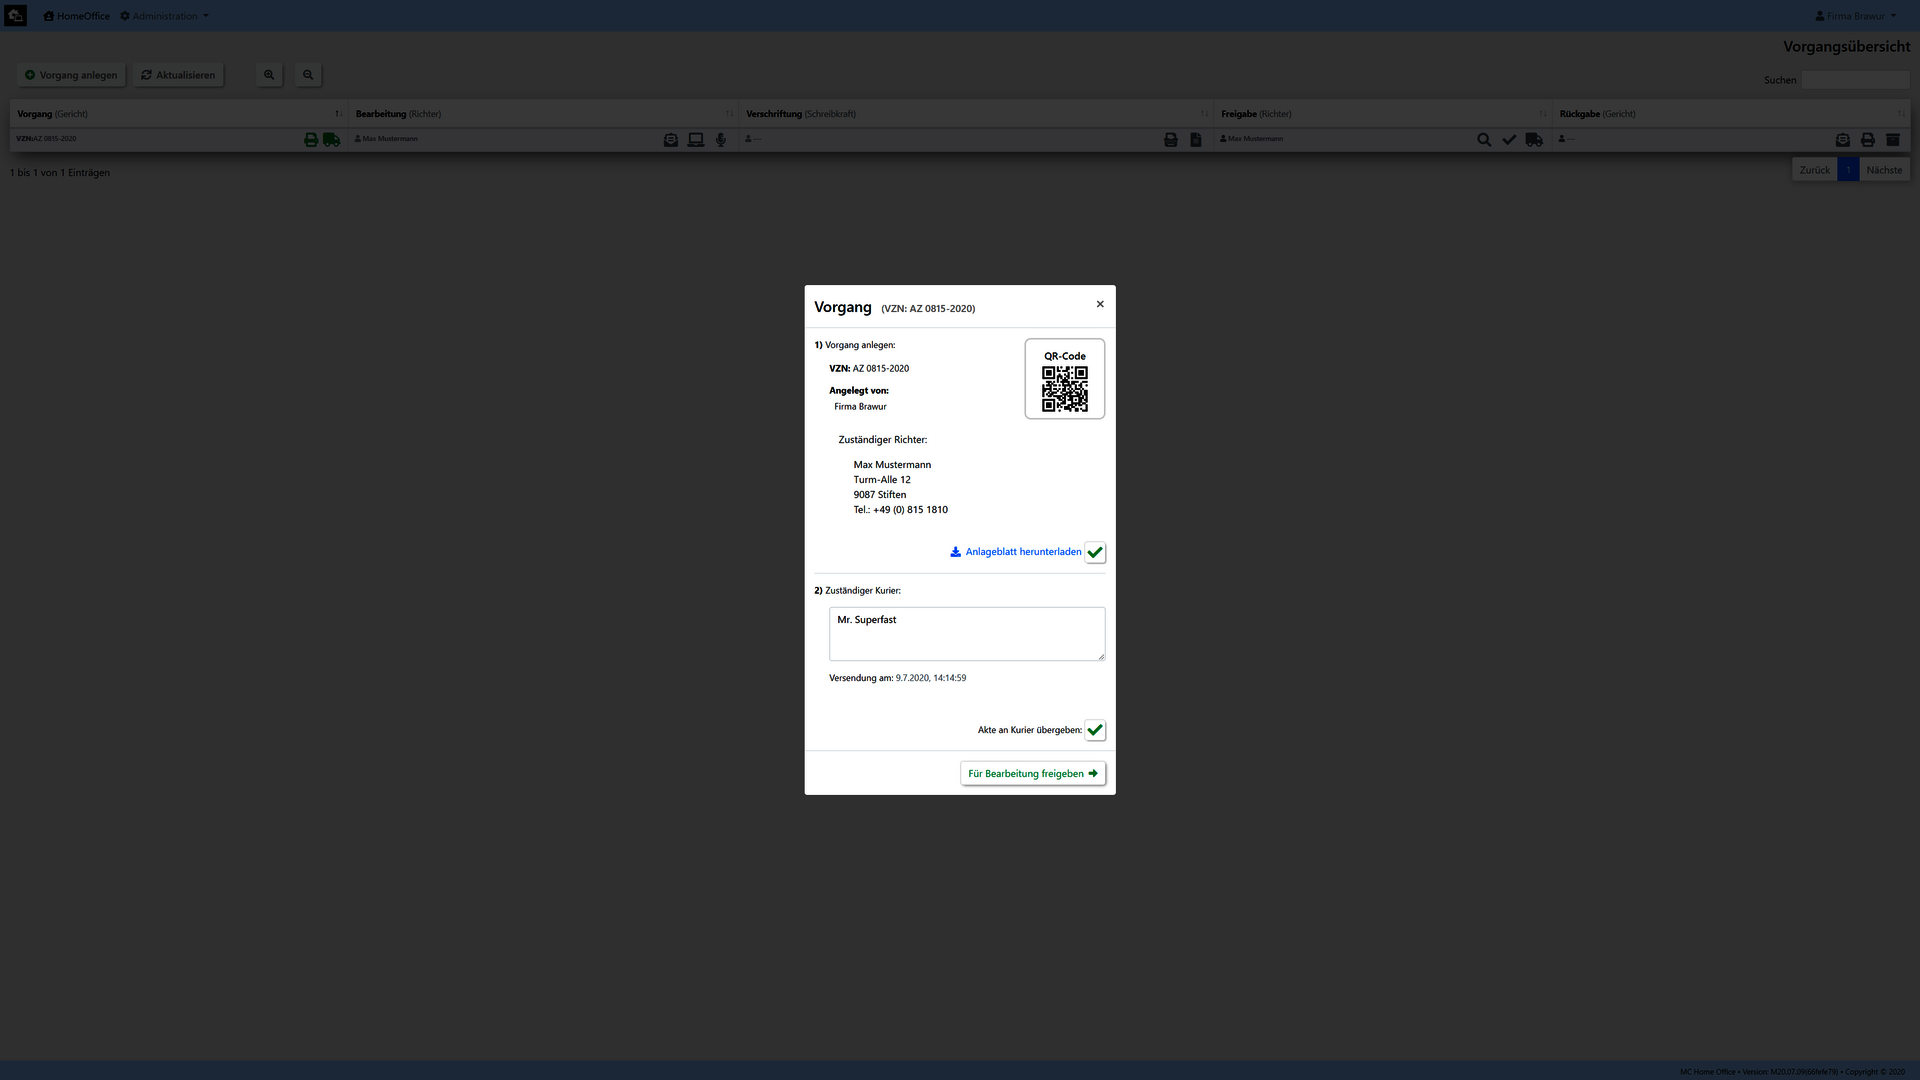Image resolution: width=1920 pixels, height=1080 pixels.
Task: Click the zoom-out magnifier toolbar button
Action: click(308, 75)
